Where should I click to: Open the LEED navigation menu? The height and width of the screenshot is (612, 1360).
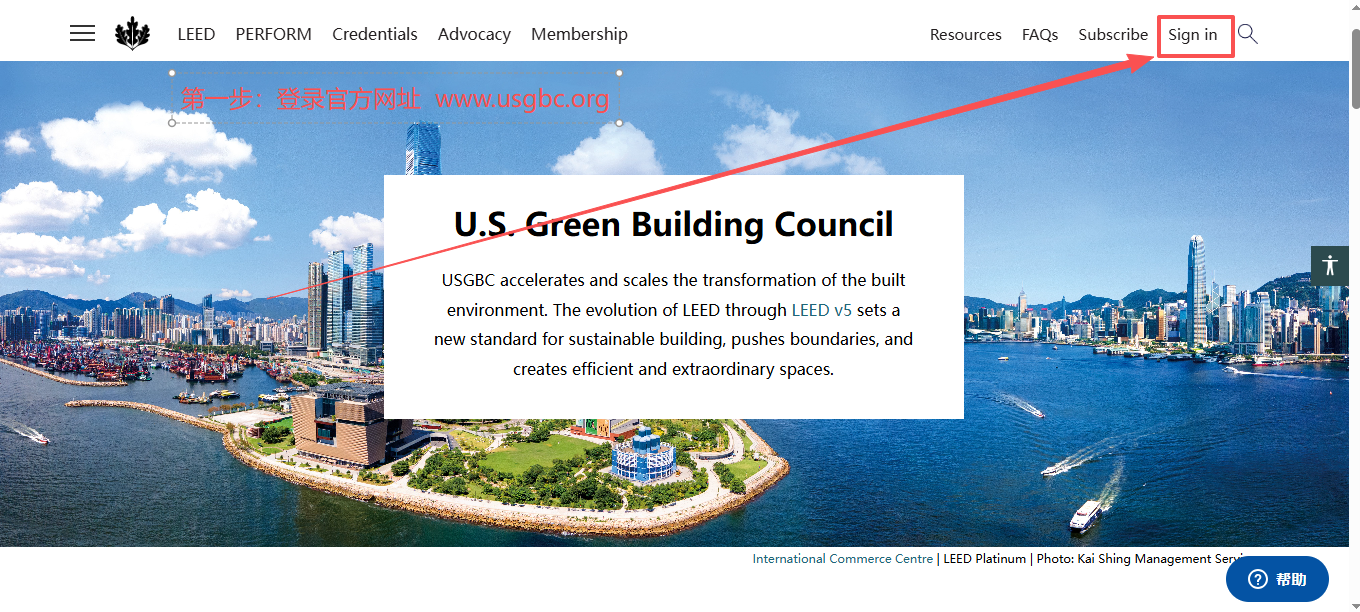click(196, 33)
